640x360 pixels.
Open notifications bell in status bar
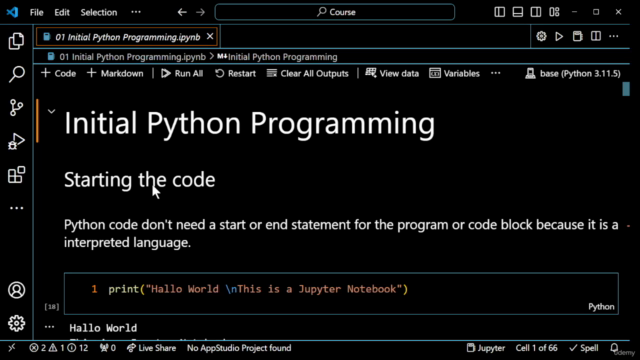point(614,348)
